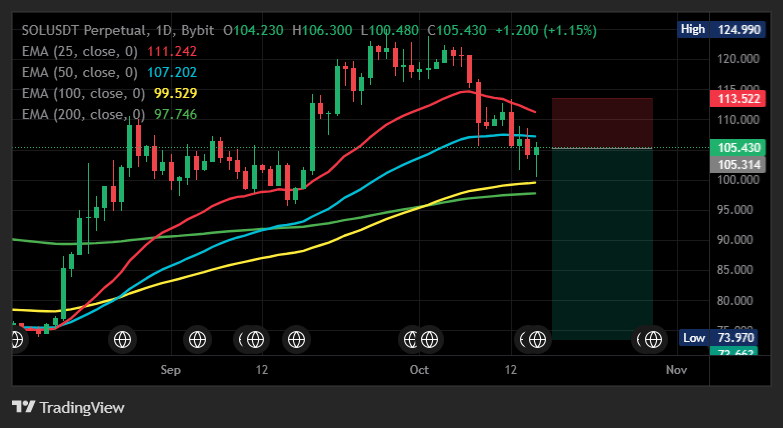Click the gray 105.314 price tag
This screenshot has width=783, height=428.
pos(738,165)
